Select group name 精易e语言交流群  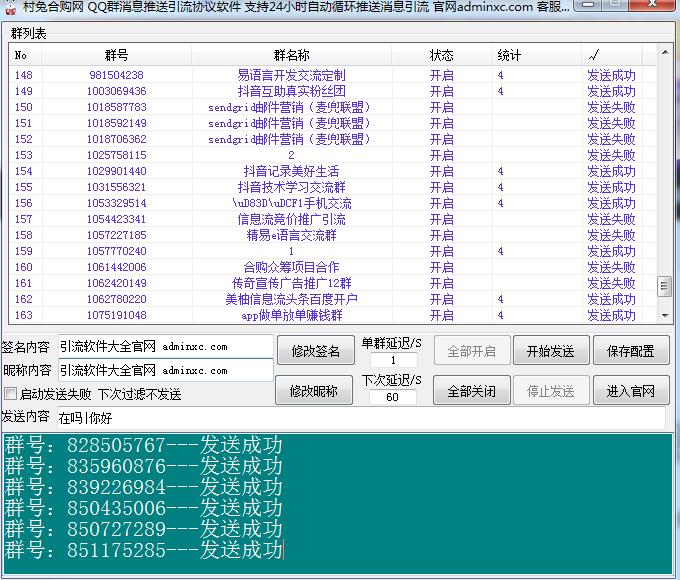pos(291,235)
